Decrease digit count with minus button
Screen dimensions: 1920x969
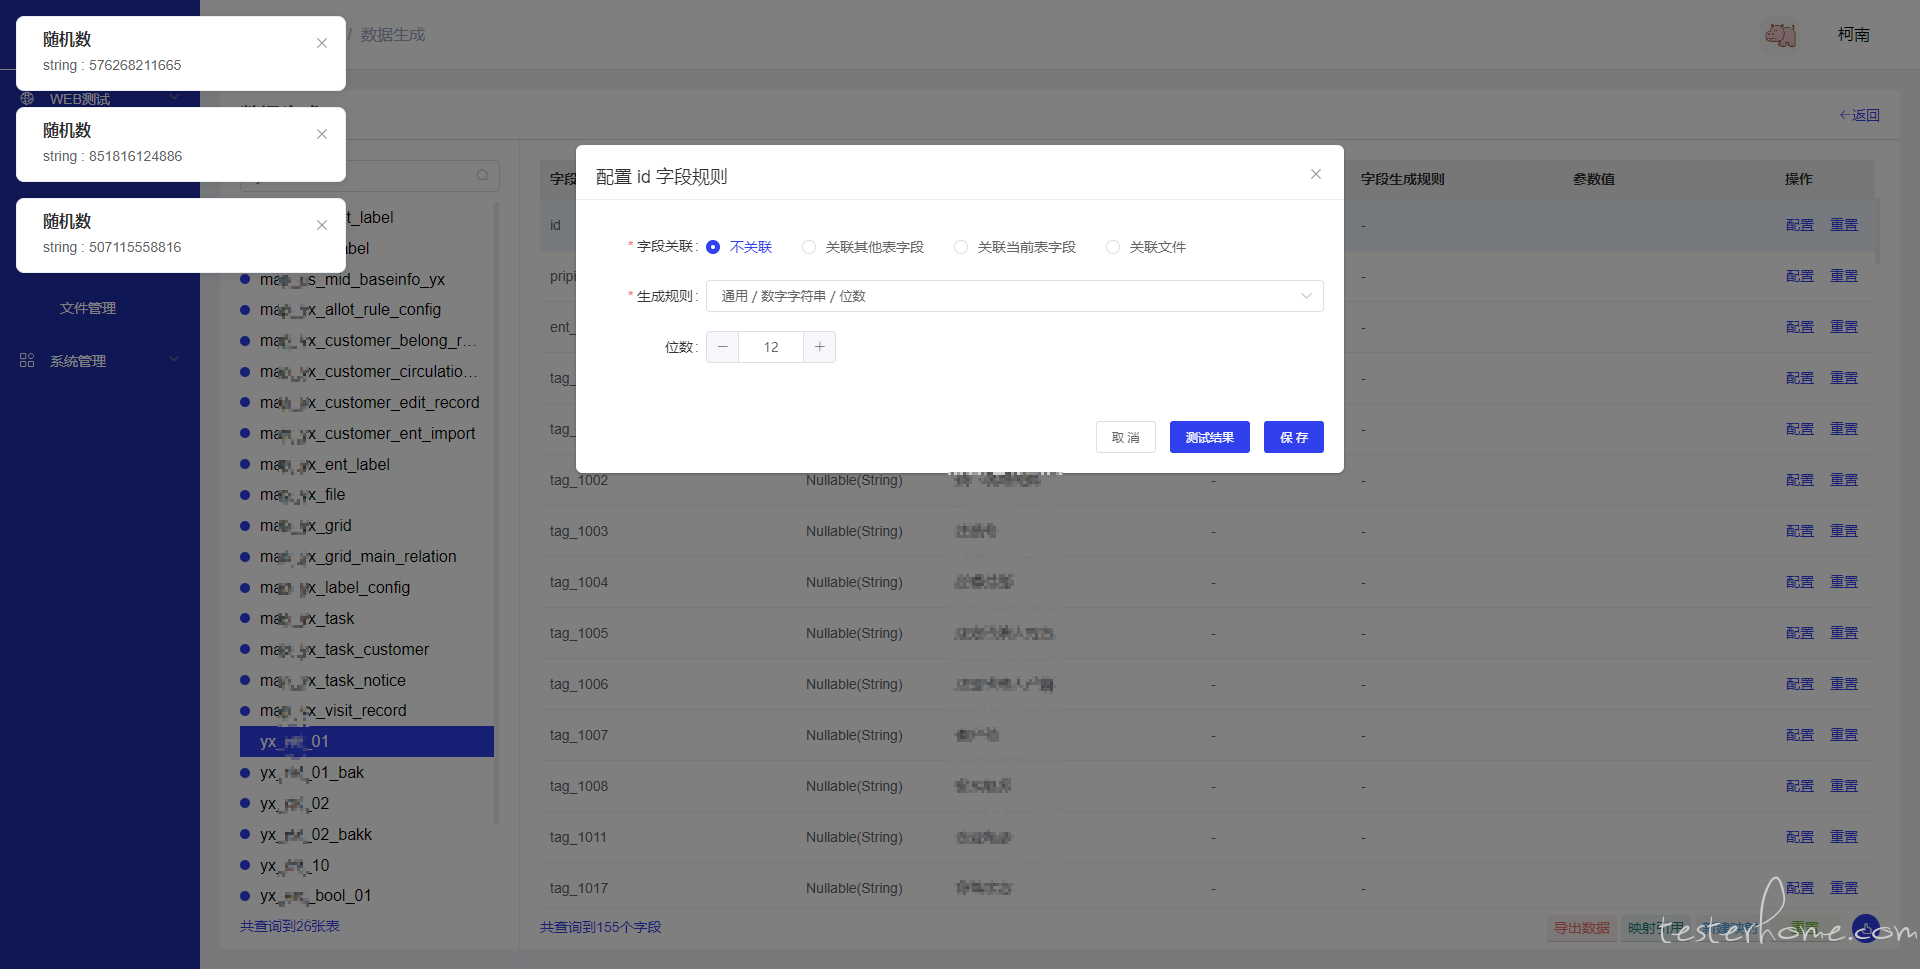723,347
